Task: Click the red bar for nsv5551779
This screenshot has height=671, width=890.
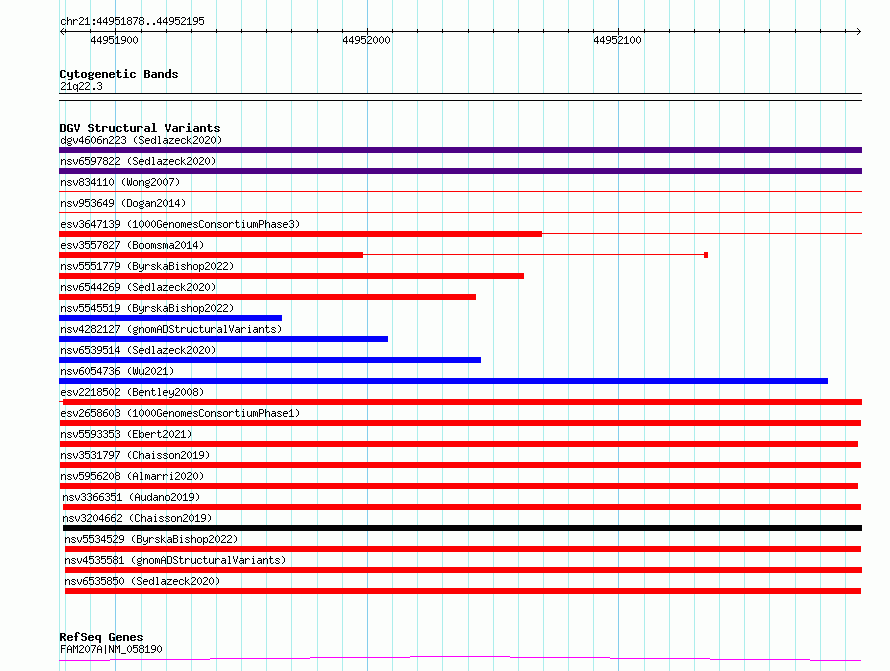Action: (291, 276)
